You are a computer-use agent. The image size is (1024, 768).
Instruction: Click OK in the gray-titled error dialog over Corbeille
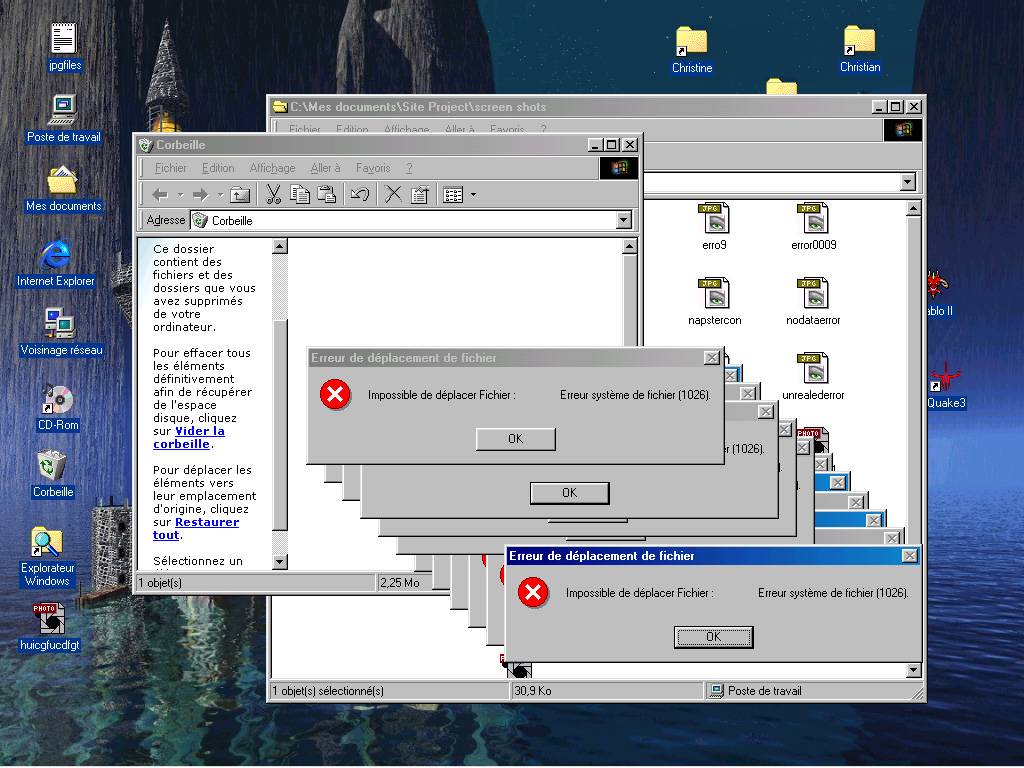[x=515, y=439]
